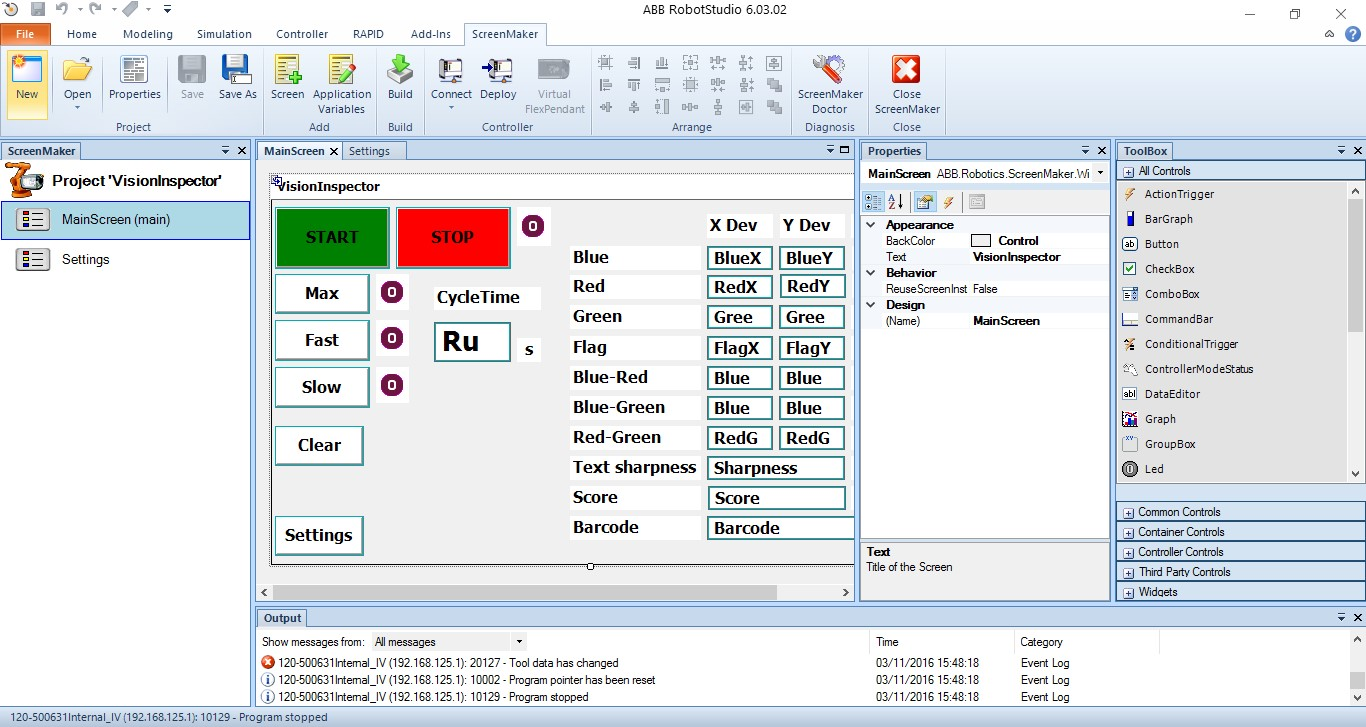Click the Close ScreenMaker icon
This screenshot has height=727, width=1366.
[x=906, y=70]
